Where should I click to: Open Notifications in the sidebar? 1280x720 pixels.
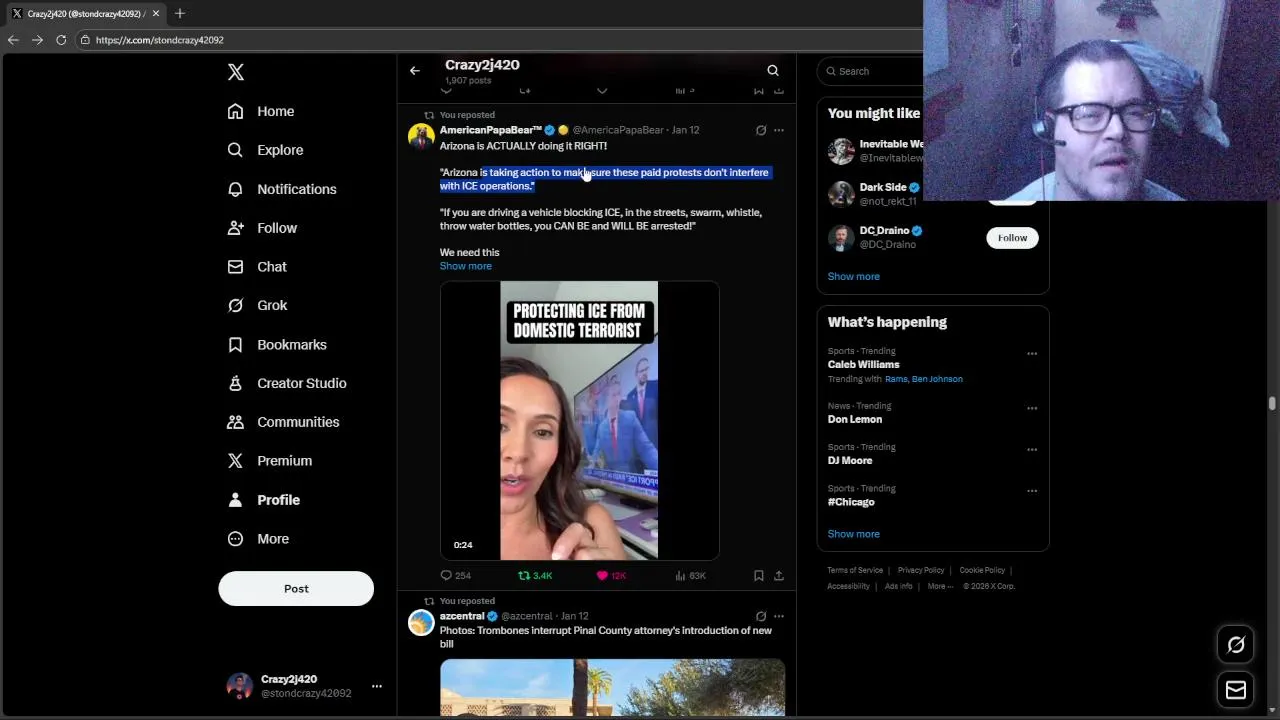(282, 189)
